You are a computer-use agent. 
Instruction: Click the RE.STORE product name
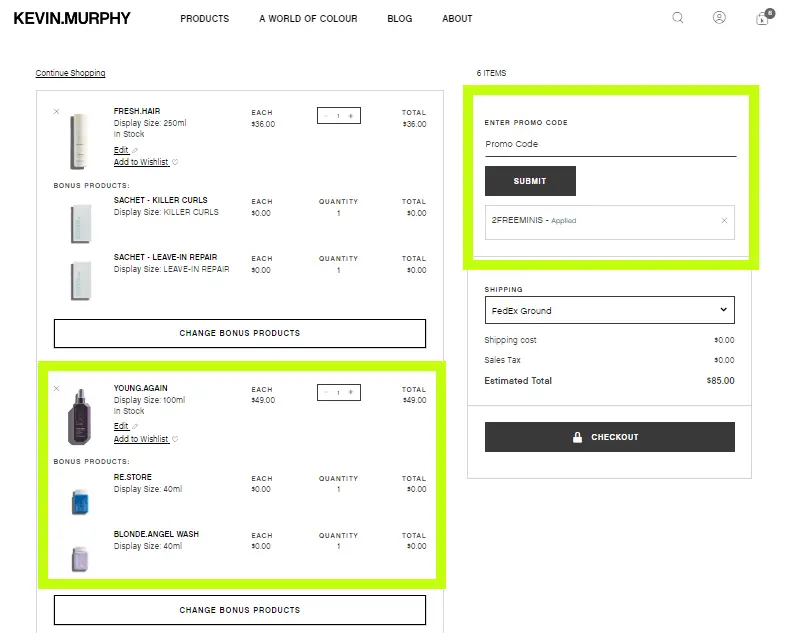(x=133, y=477)
